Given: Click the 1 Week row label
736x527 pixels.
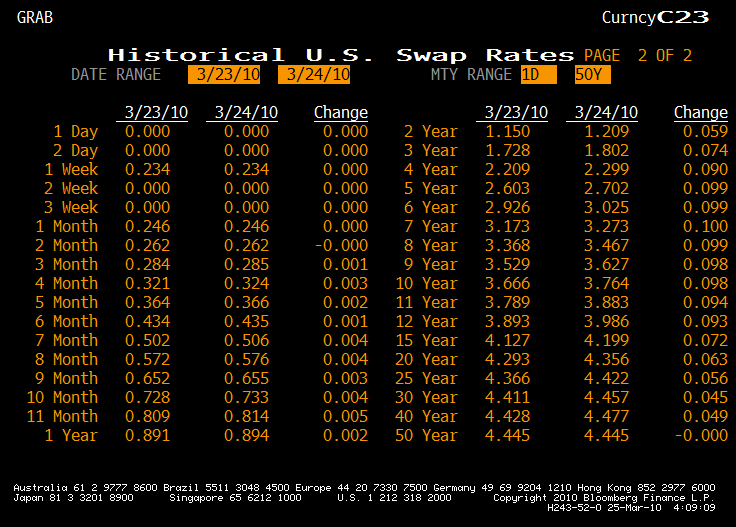Looking at the screenshot, I should tap(71, 169).
